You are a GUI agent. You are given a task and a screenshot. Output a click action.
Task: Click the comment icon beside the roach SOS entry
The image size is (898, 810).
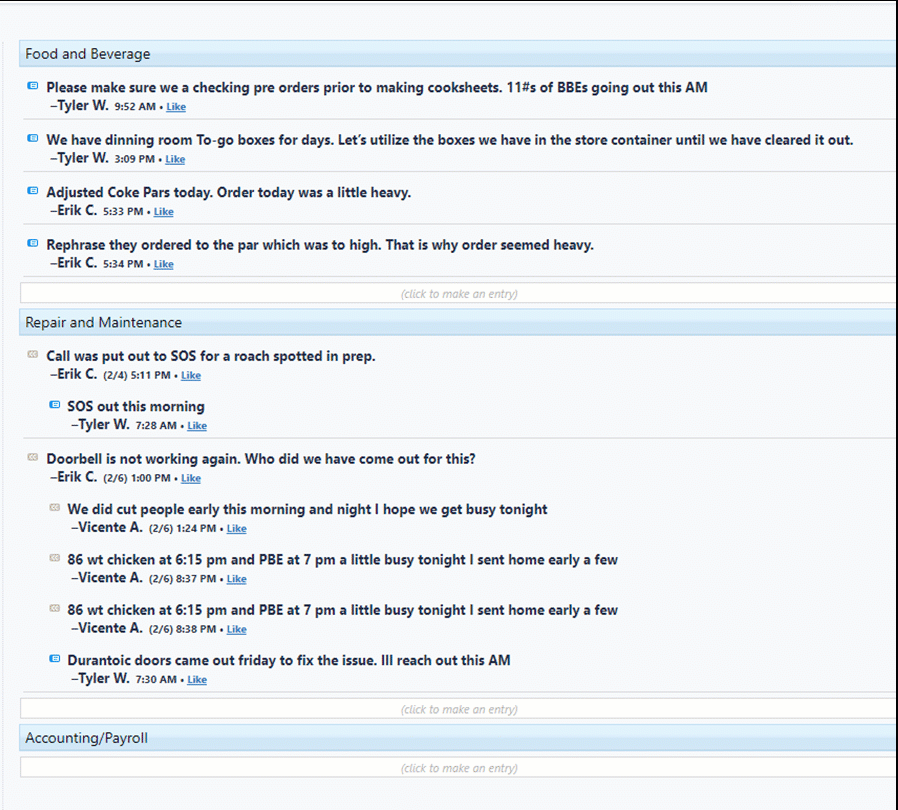click(31, 354)
